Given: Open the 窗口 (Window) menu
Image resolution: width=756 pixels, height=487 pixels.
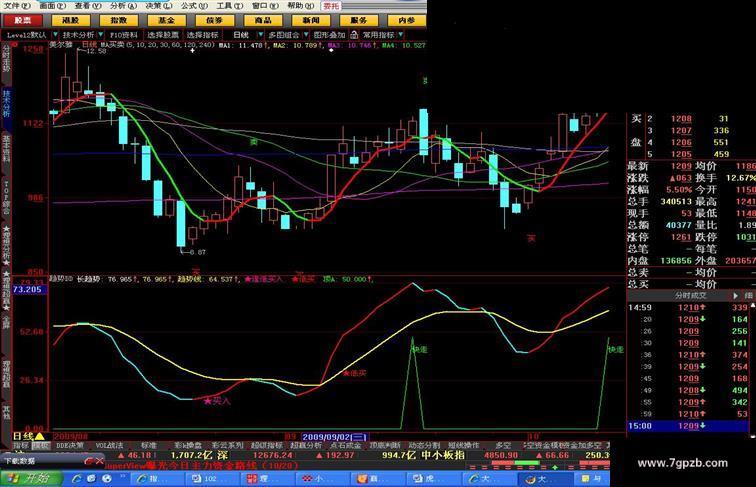Looking at the screenshot, I should pyautogui.click(x=265, y=6).
